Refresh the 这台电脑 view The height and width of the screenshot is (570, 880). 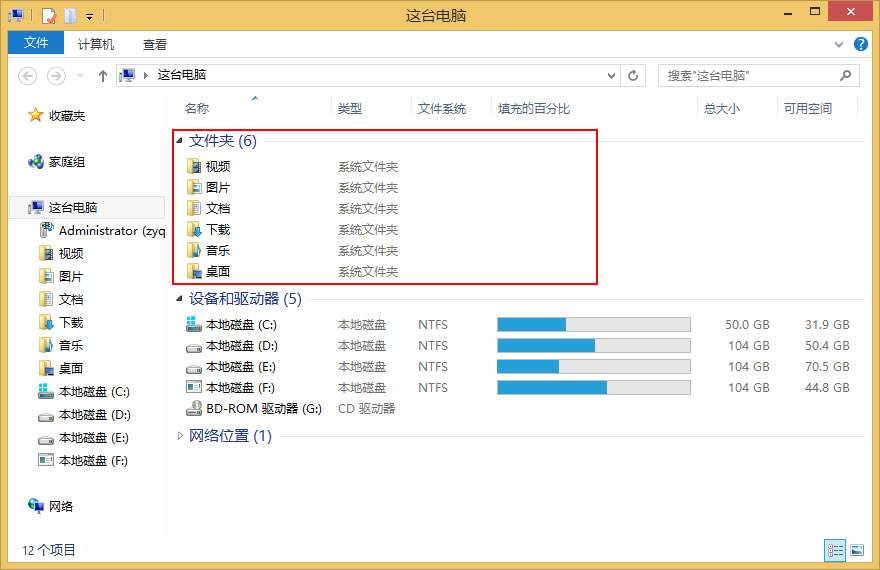[x=633, y=76]
